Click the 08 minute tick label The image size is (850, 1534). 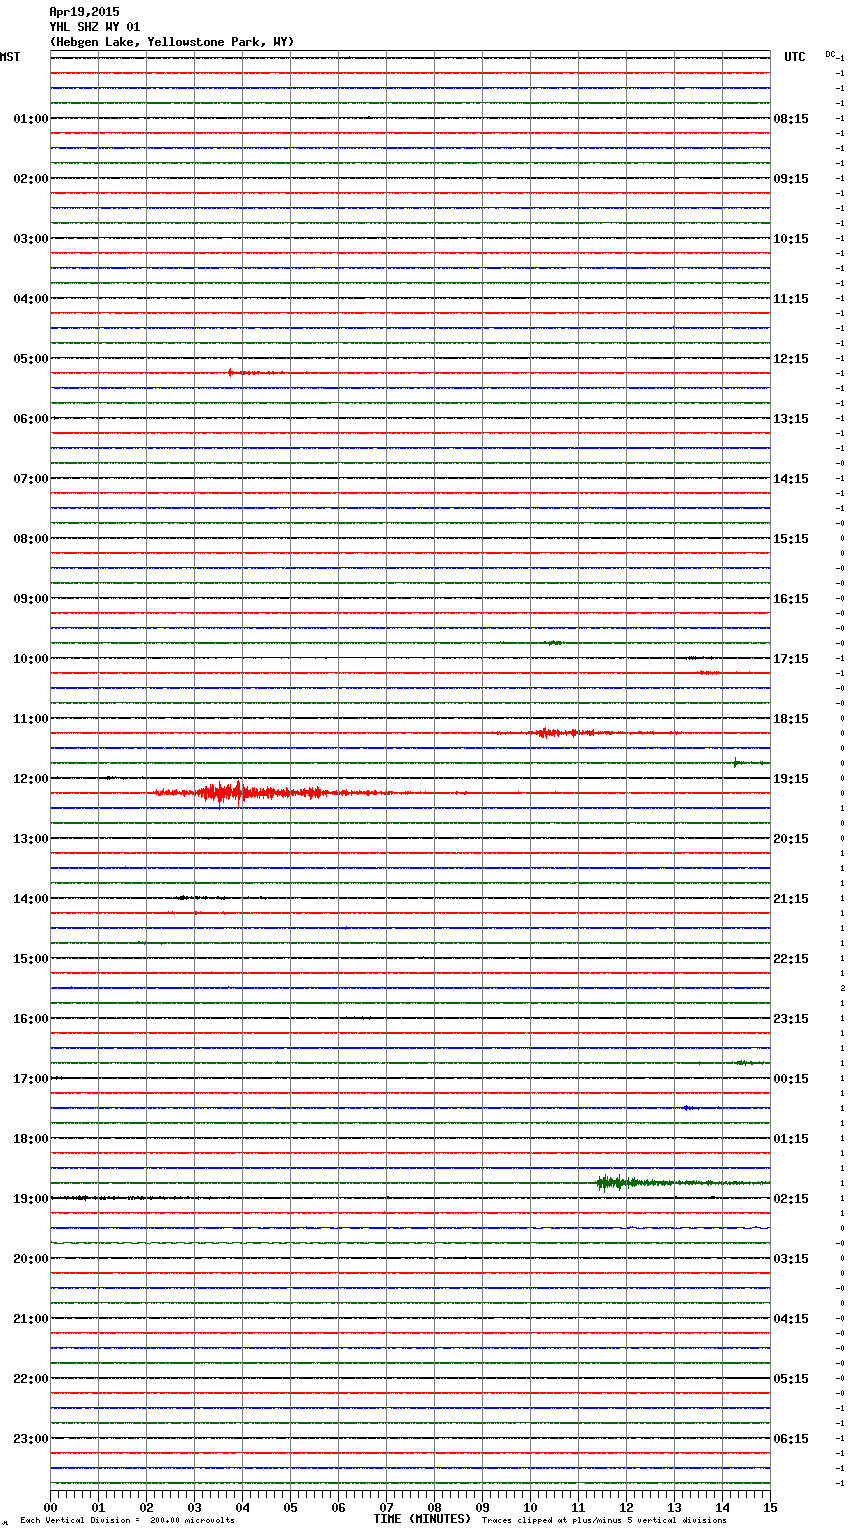click(434, 1508)
